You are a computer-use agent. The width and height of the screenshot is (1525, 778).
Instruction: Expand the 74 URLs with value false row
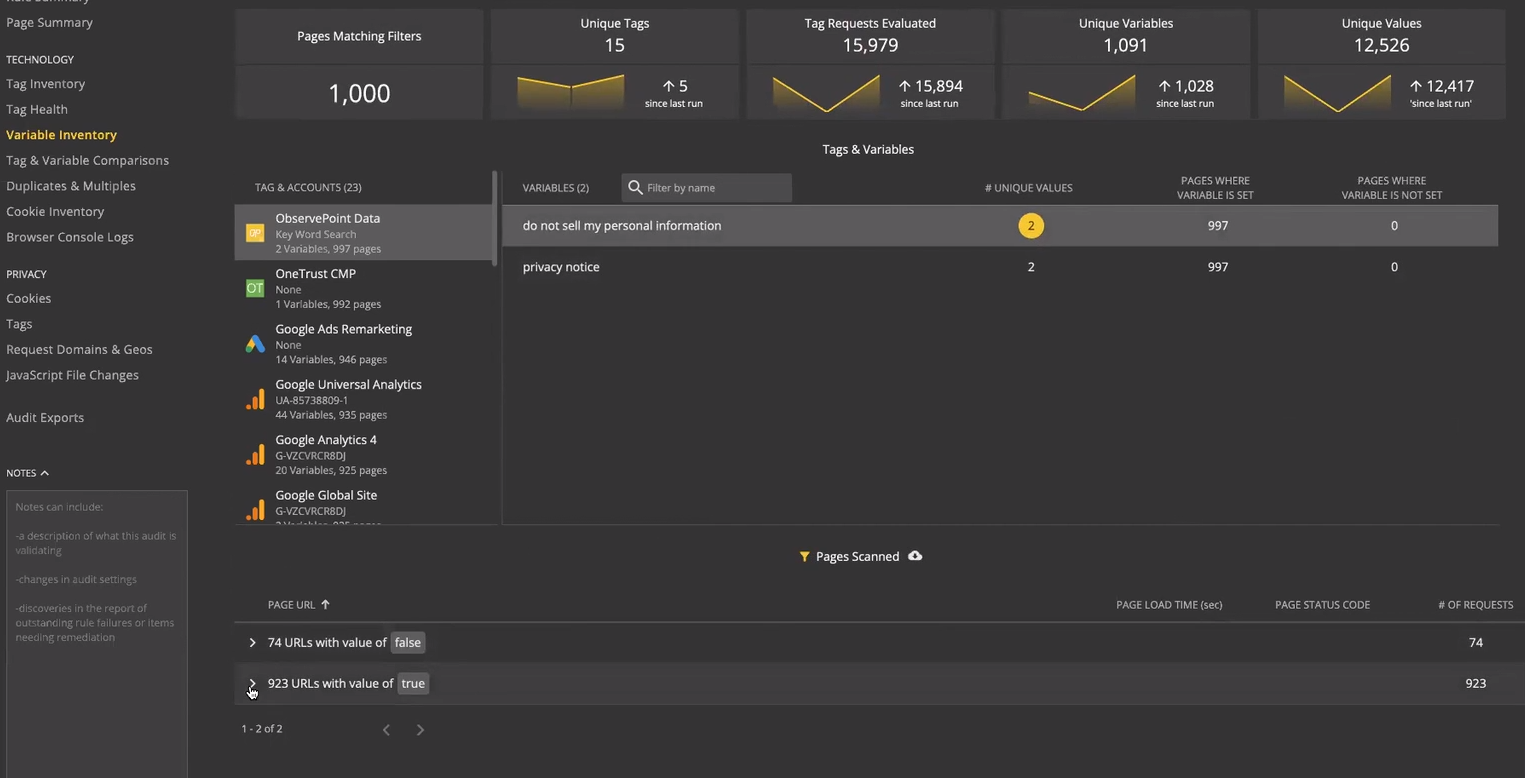click(x=252, y=643)
